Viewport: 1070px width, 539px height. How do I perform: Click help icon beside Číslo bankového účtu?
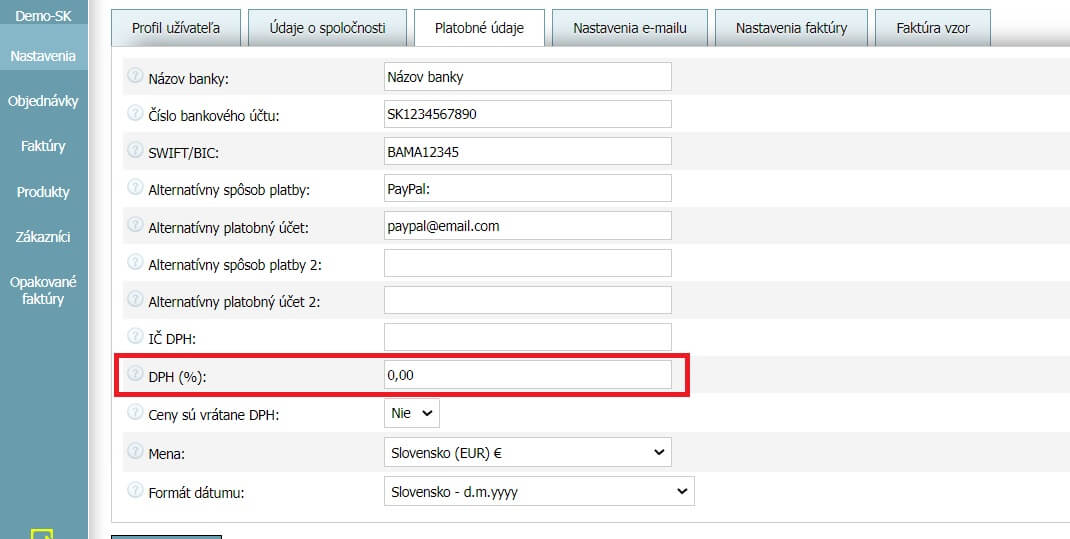tap(135, 113)
